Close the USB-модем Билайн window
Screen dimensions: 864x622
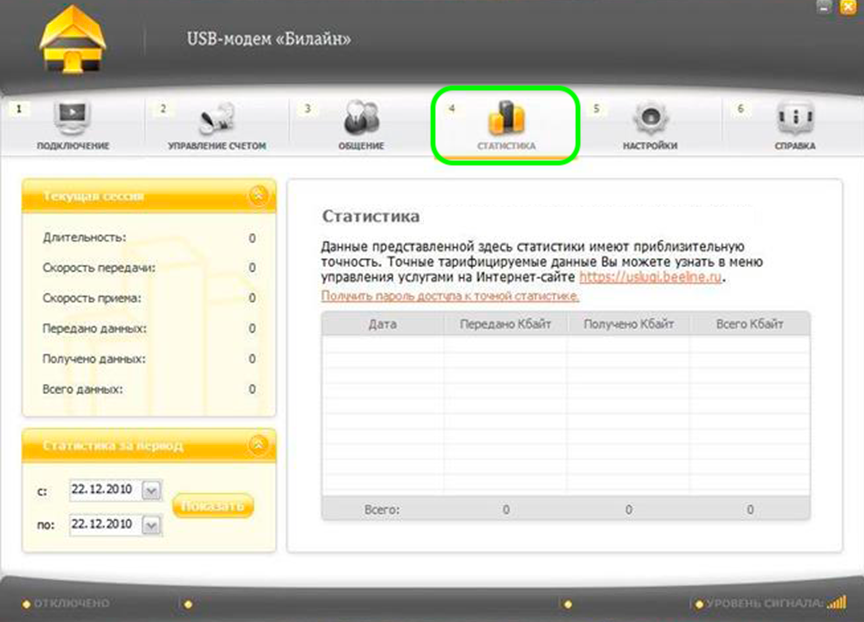coord(847,7)
